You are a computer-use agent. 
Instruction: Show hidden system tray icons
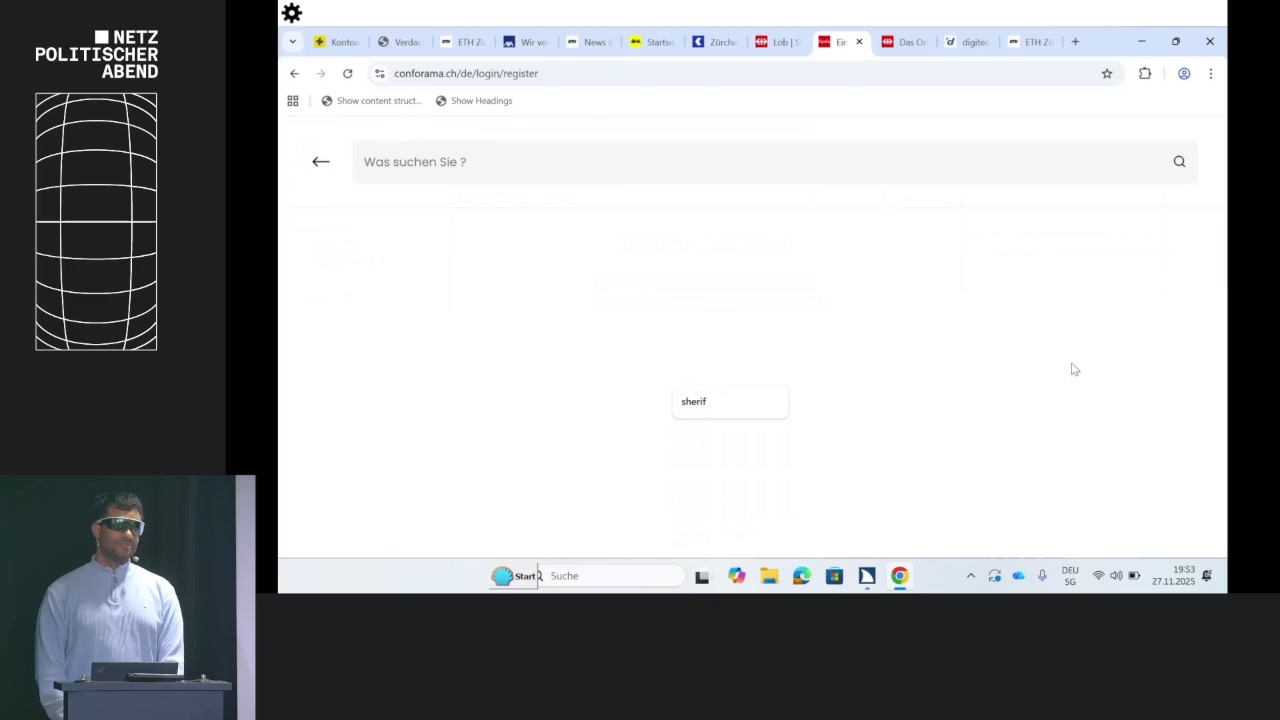coord(970,576)
